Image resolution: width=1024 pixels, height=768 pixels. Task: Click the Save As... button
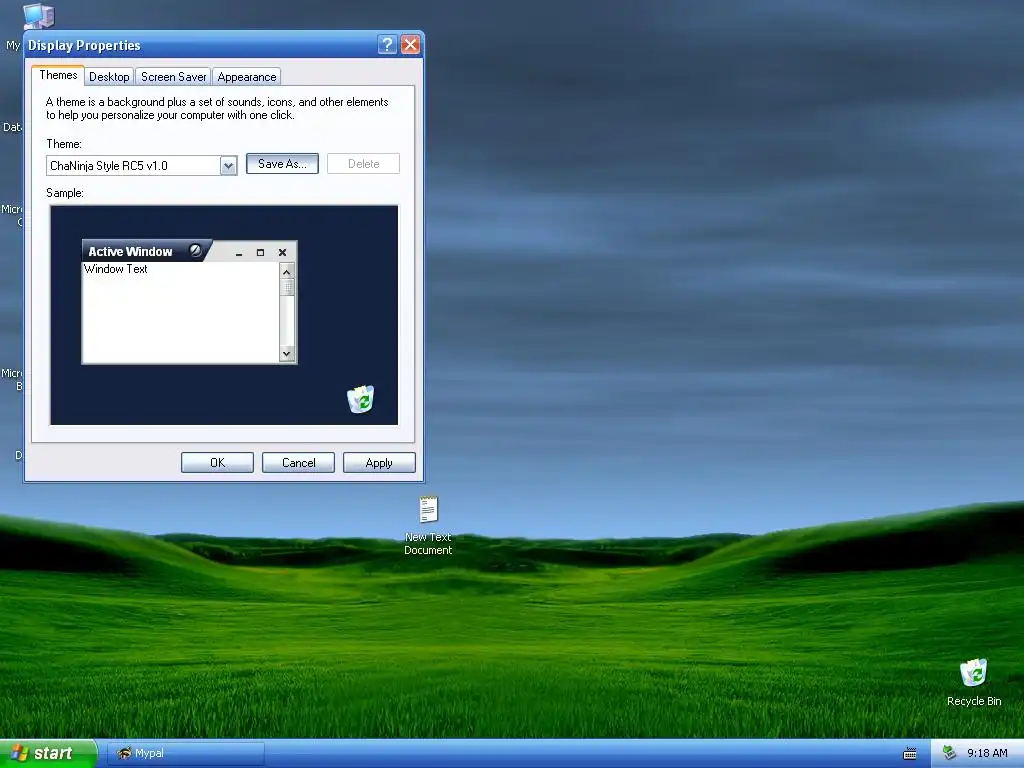tap(282, 164)
